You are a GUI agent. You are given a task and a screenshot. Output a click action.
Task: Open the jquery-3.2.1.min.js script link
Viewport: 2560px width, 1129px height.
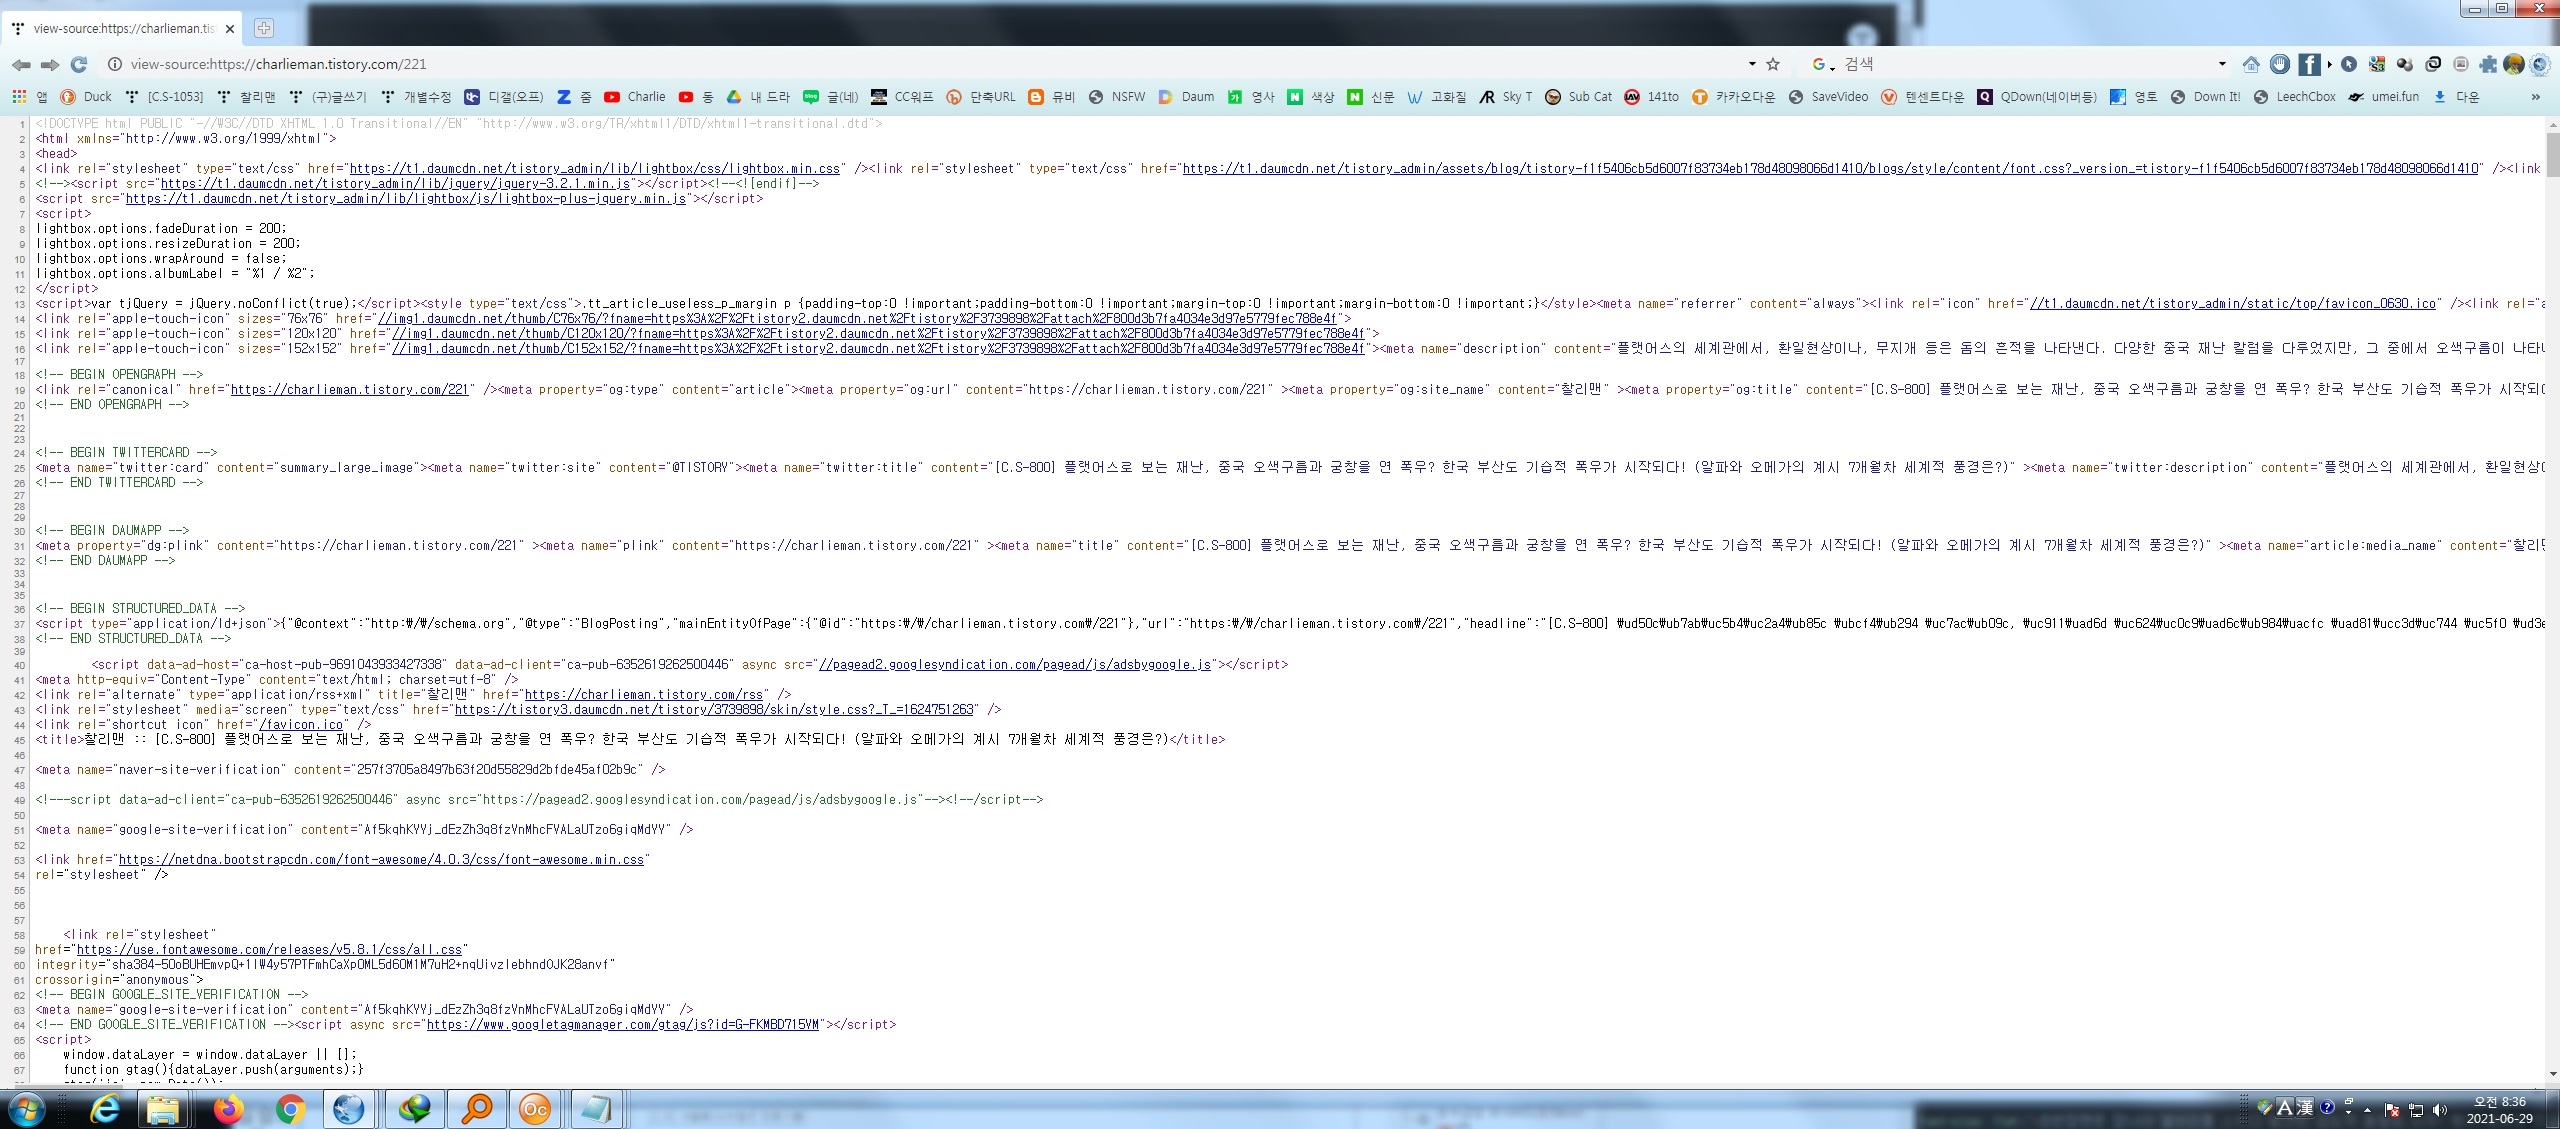click(x=395, y=184)
